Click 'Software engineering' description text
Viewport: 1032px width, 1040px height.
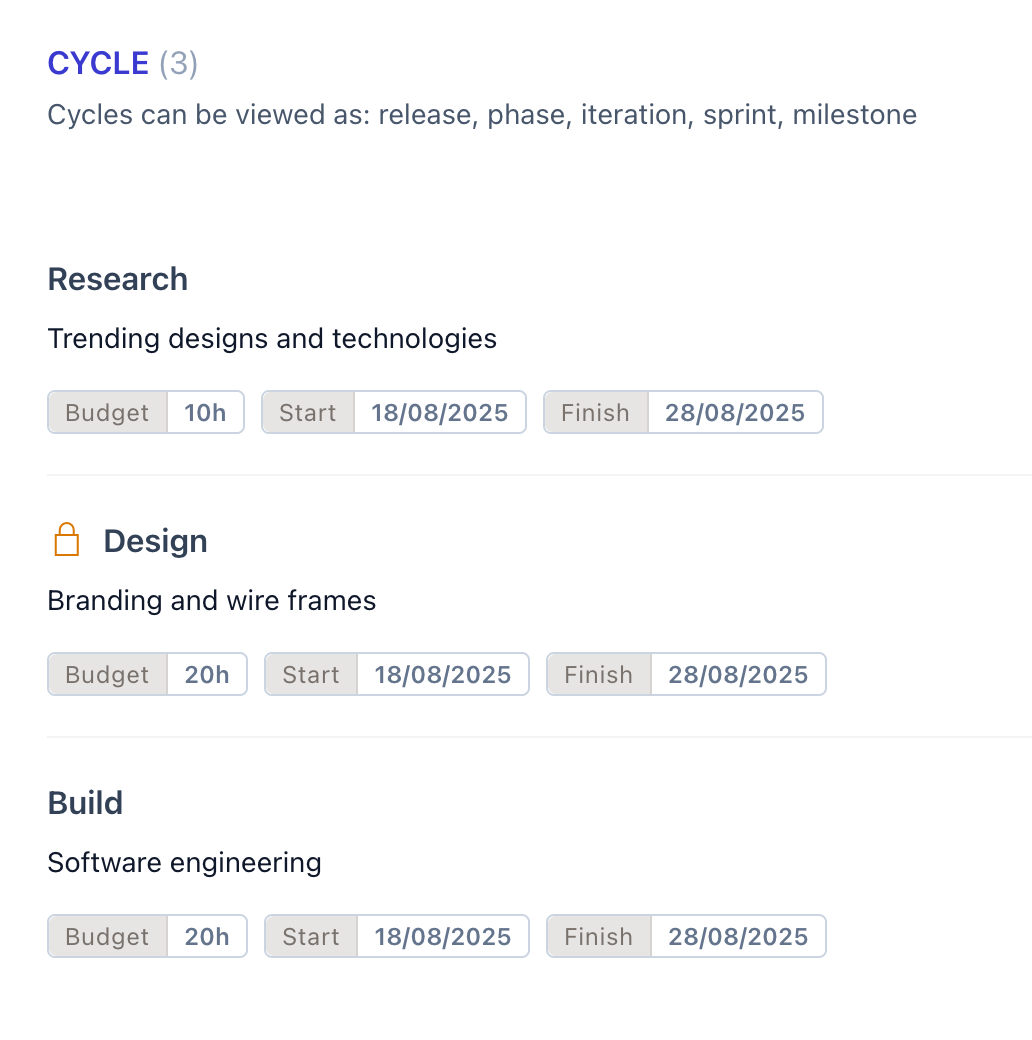[x=184, y=863]
